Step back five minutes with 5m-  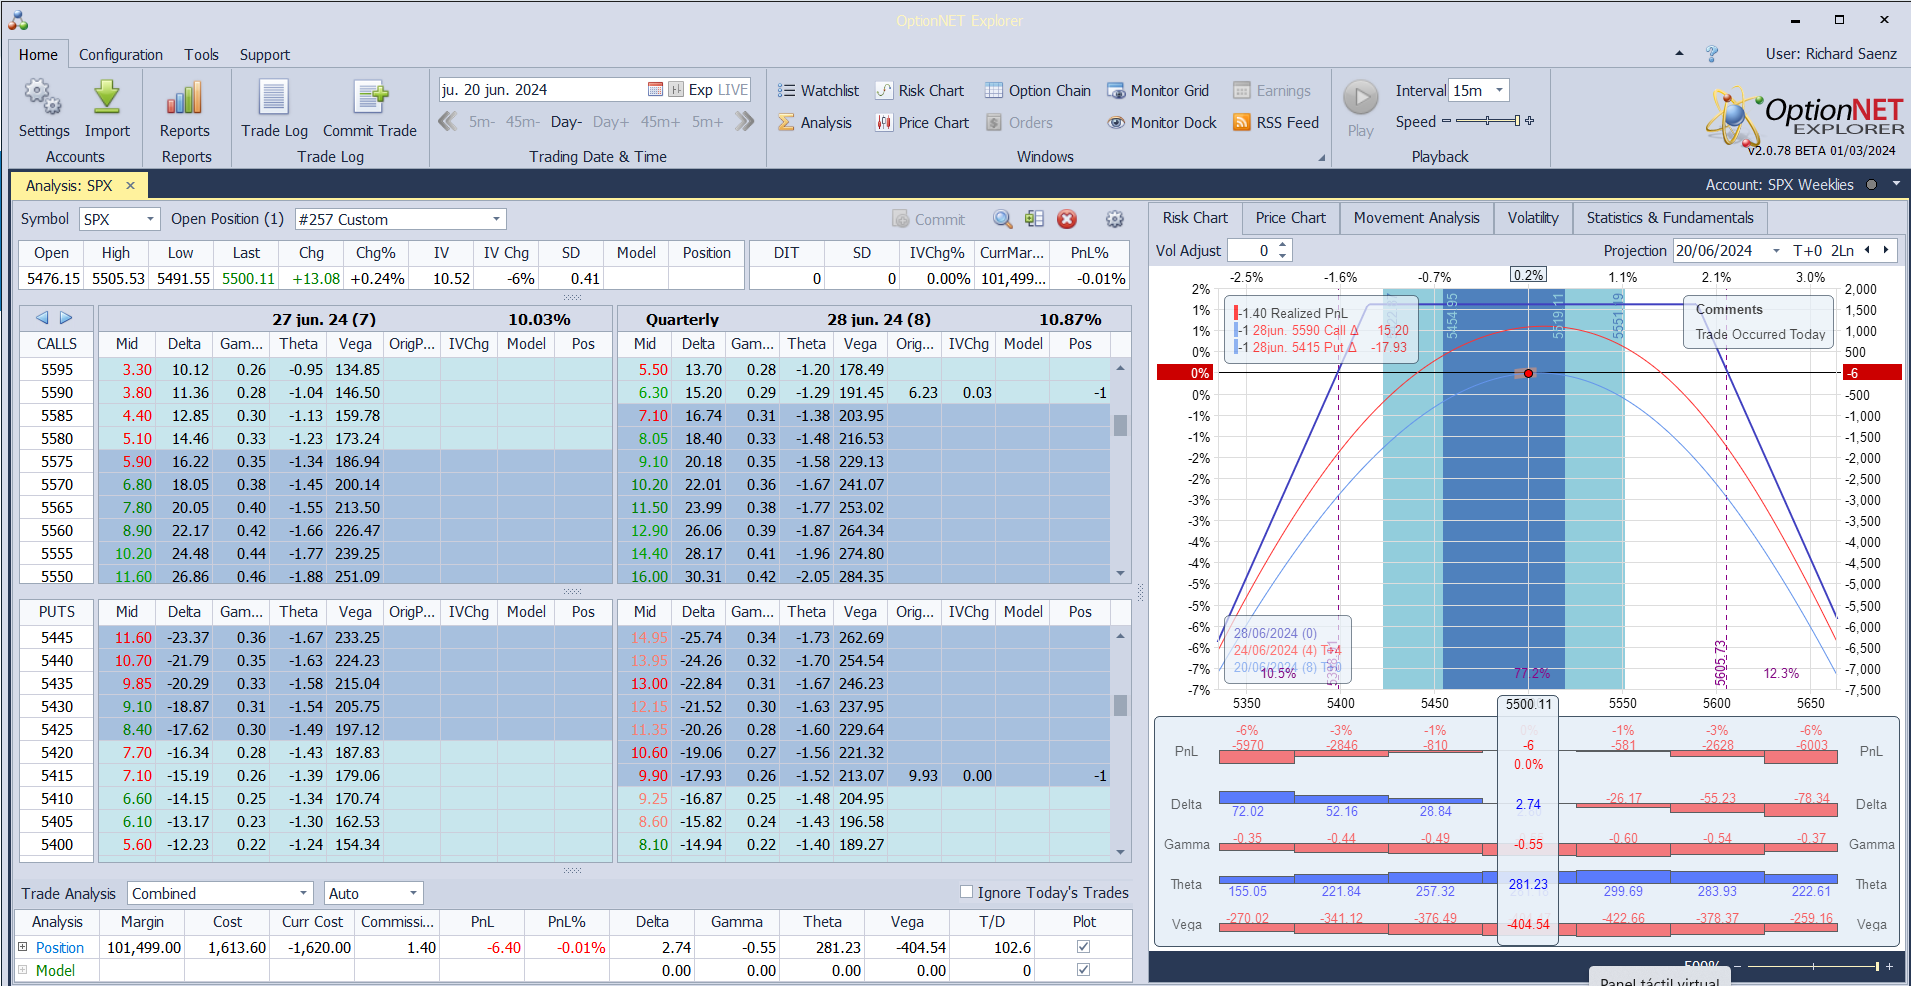point(482,122)
